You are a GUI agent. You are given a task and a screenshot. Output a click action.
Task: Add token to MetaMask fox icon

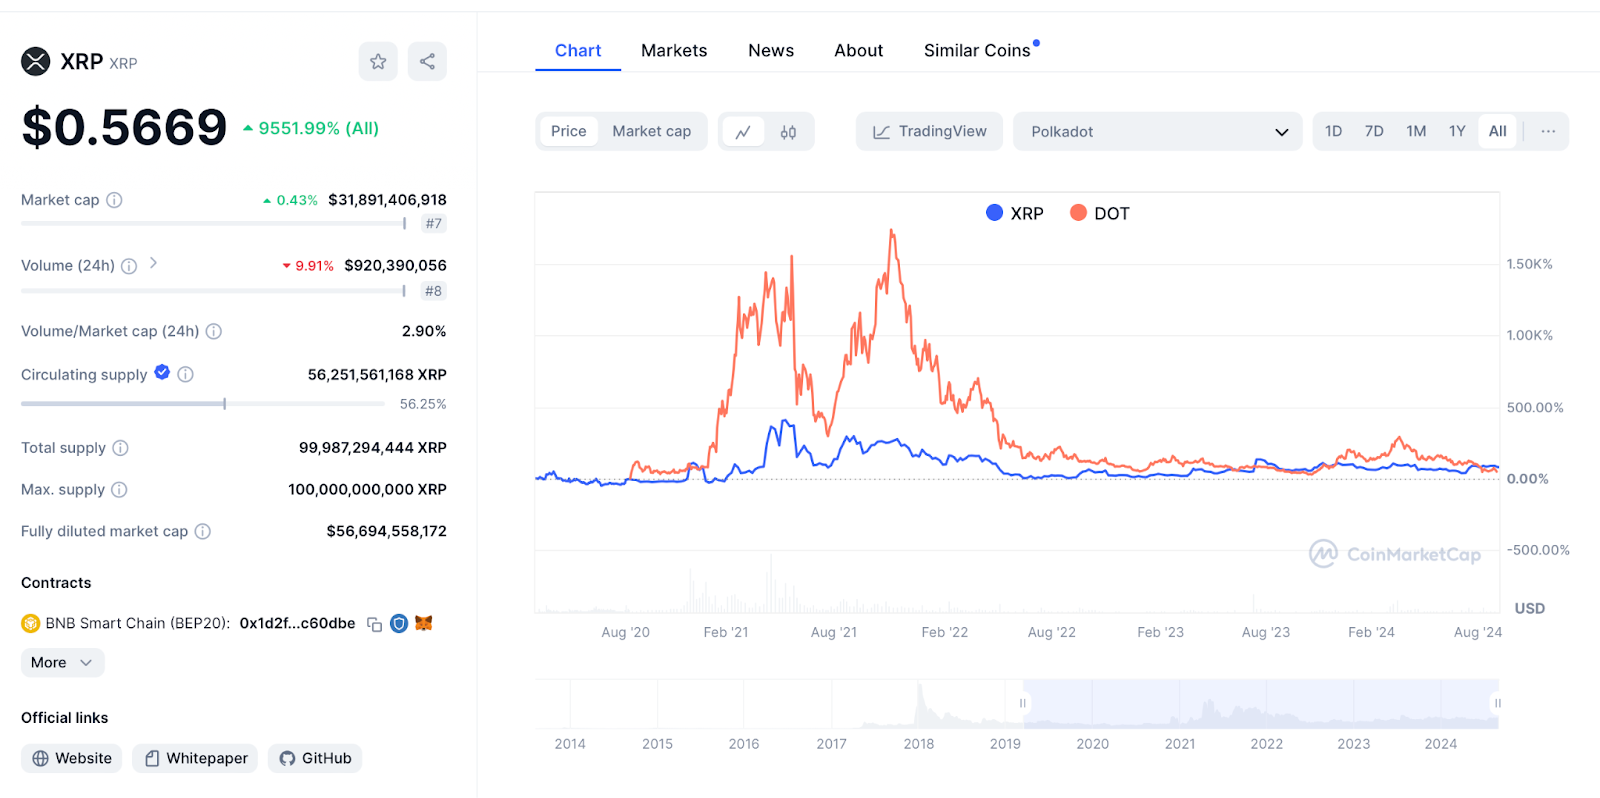[x=424, y=623]
